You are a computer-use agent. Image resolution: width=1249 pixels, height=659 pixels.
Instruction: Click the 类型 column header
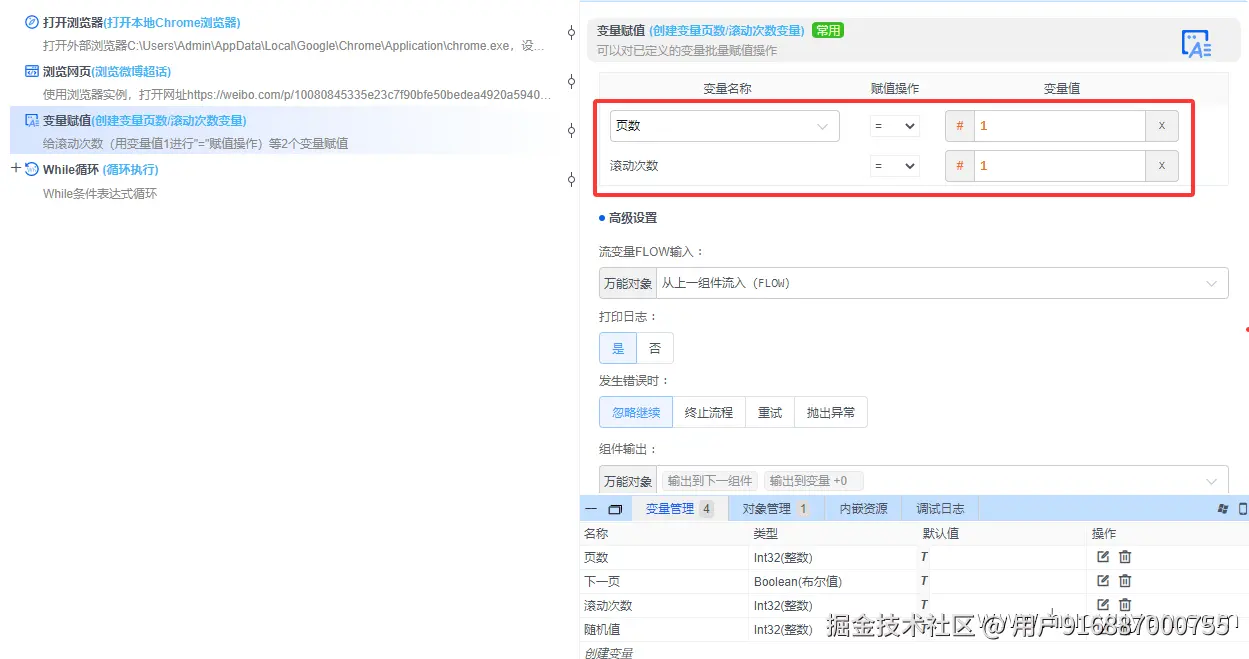pyautogui.click(x=766, y=534)
